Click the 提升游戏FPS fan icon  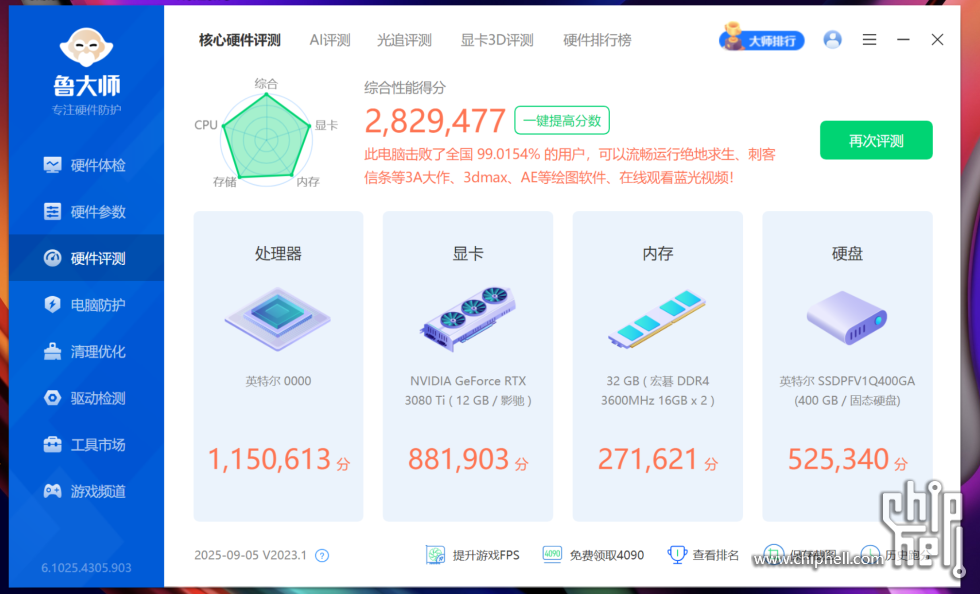[x=435, y=555]
